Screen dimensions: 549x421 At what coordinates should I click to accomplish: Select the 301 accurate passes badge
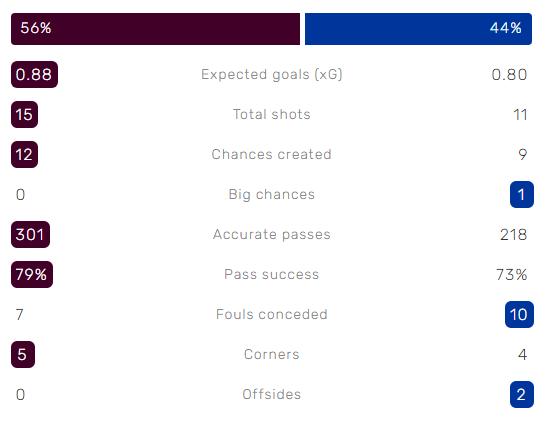point(30,234)
